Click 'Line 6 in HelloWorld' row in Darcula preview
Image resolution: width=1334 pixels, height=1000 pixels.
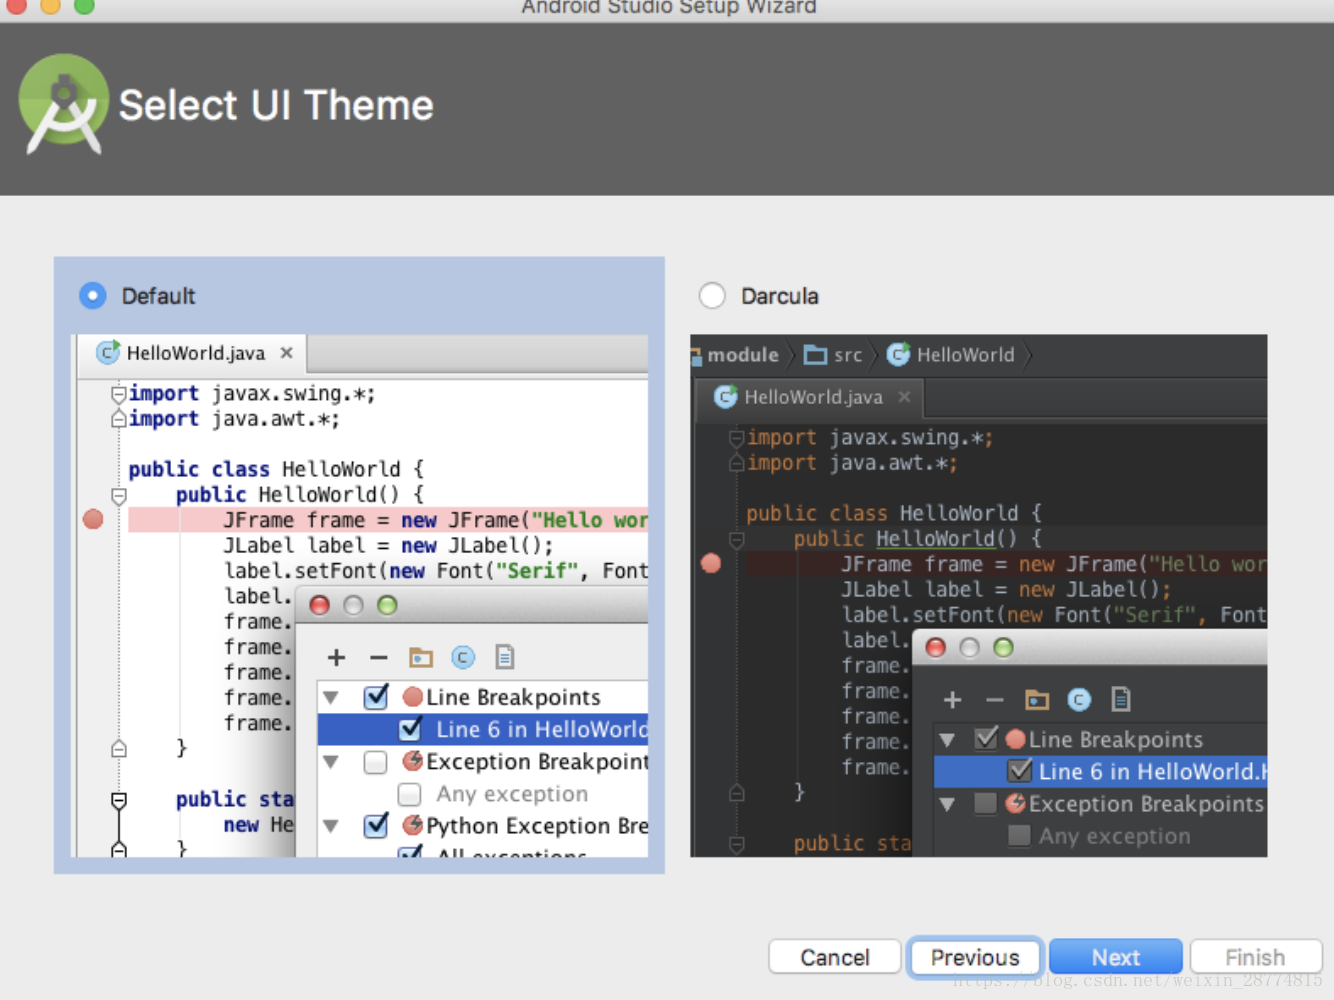coord(1100,771)
